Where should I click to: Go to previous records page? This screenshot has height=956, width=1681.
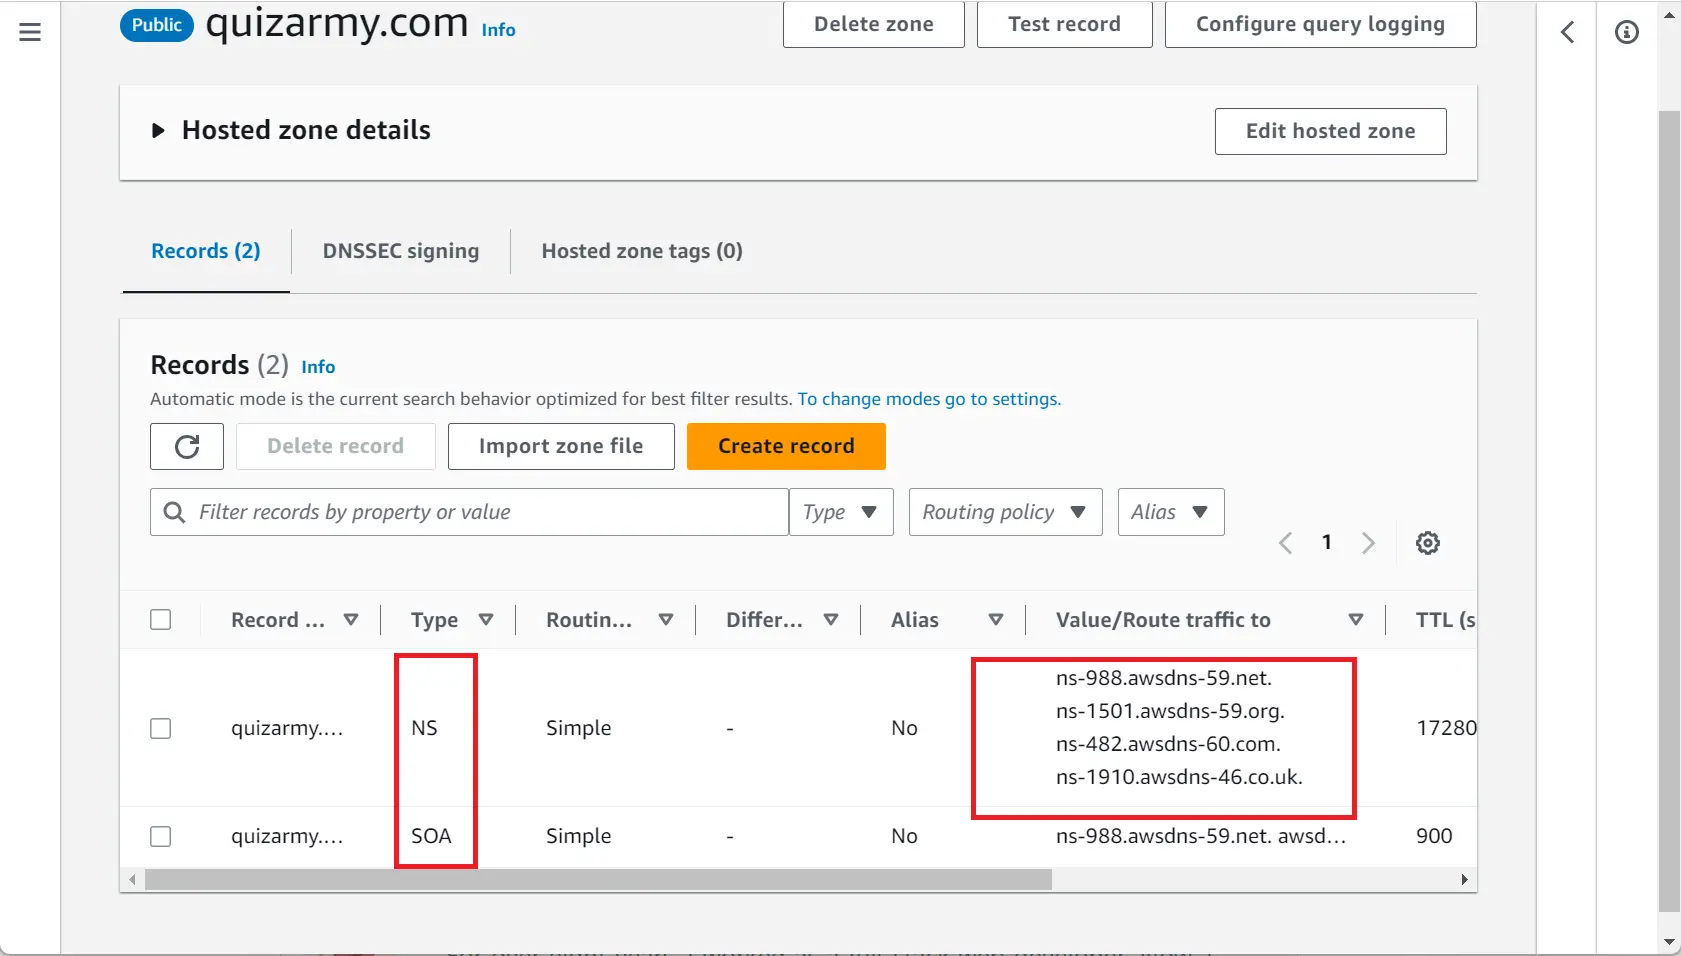coord(1286,543)
